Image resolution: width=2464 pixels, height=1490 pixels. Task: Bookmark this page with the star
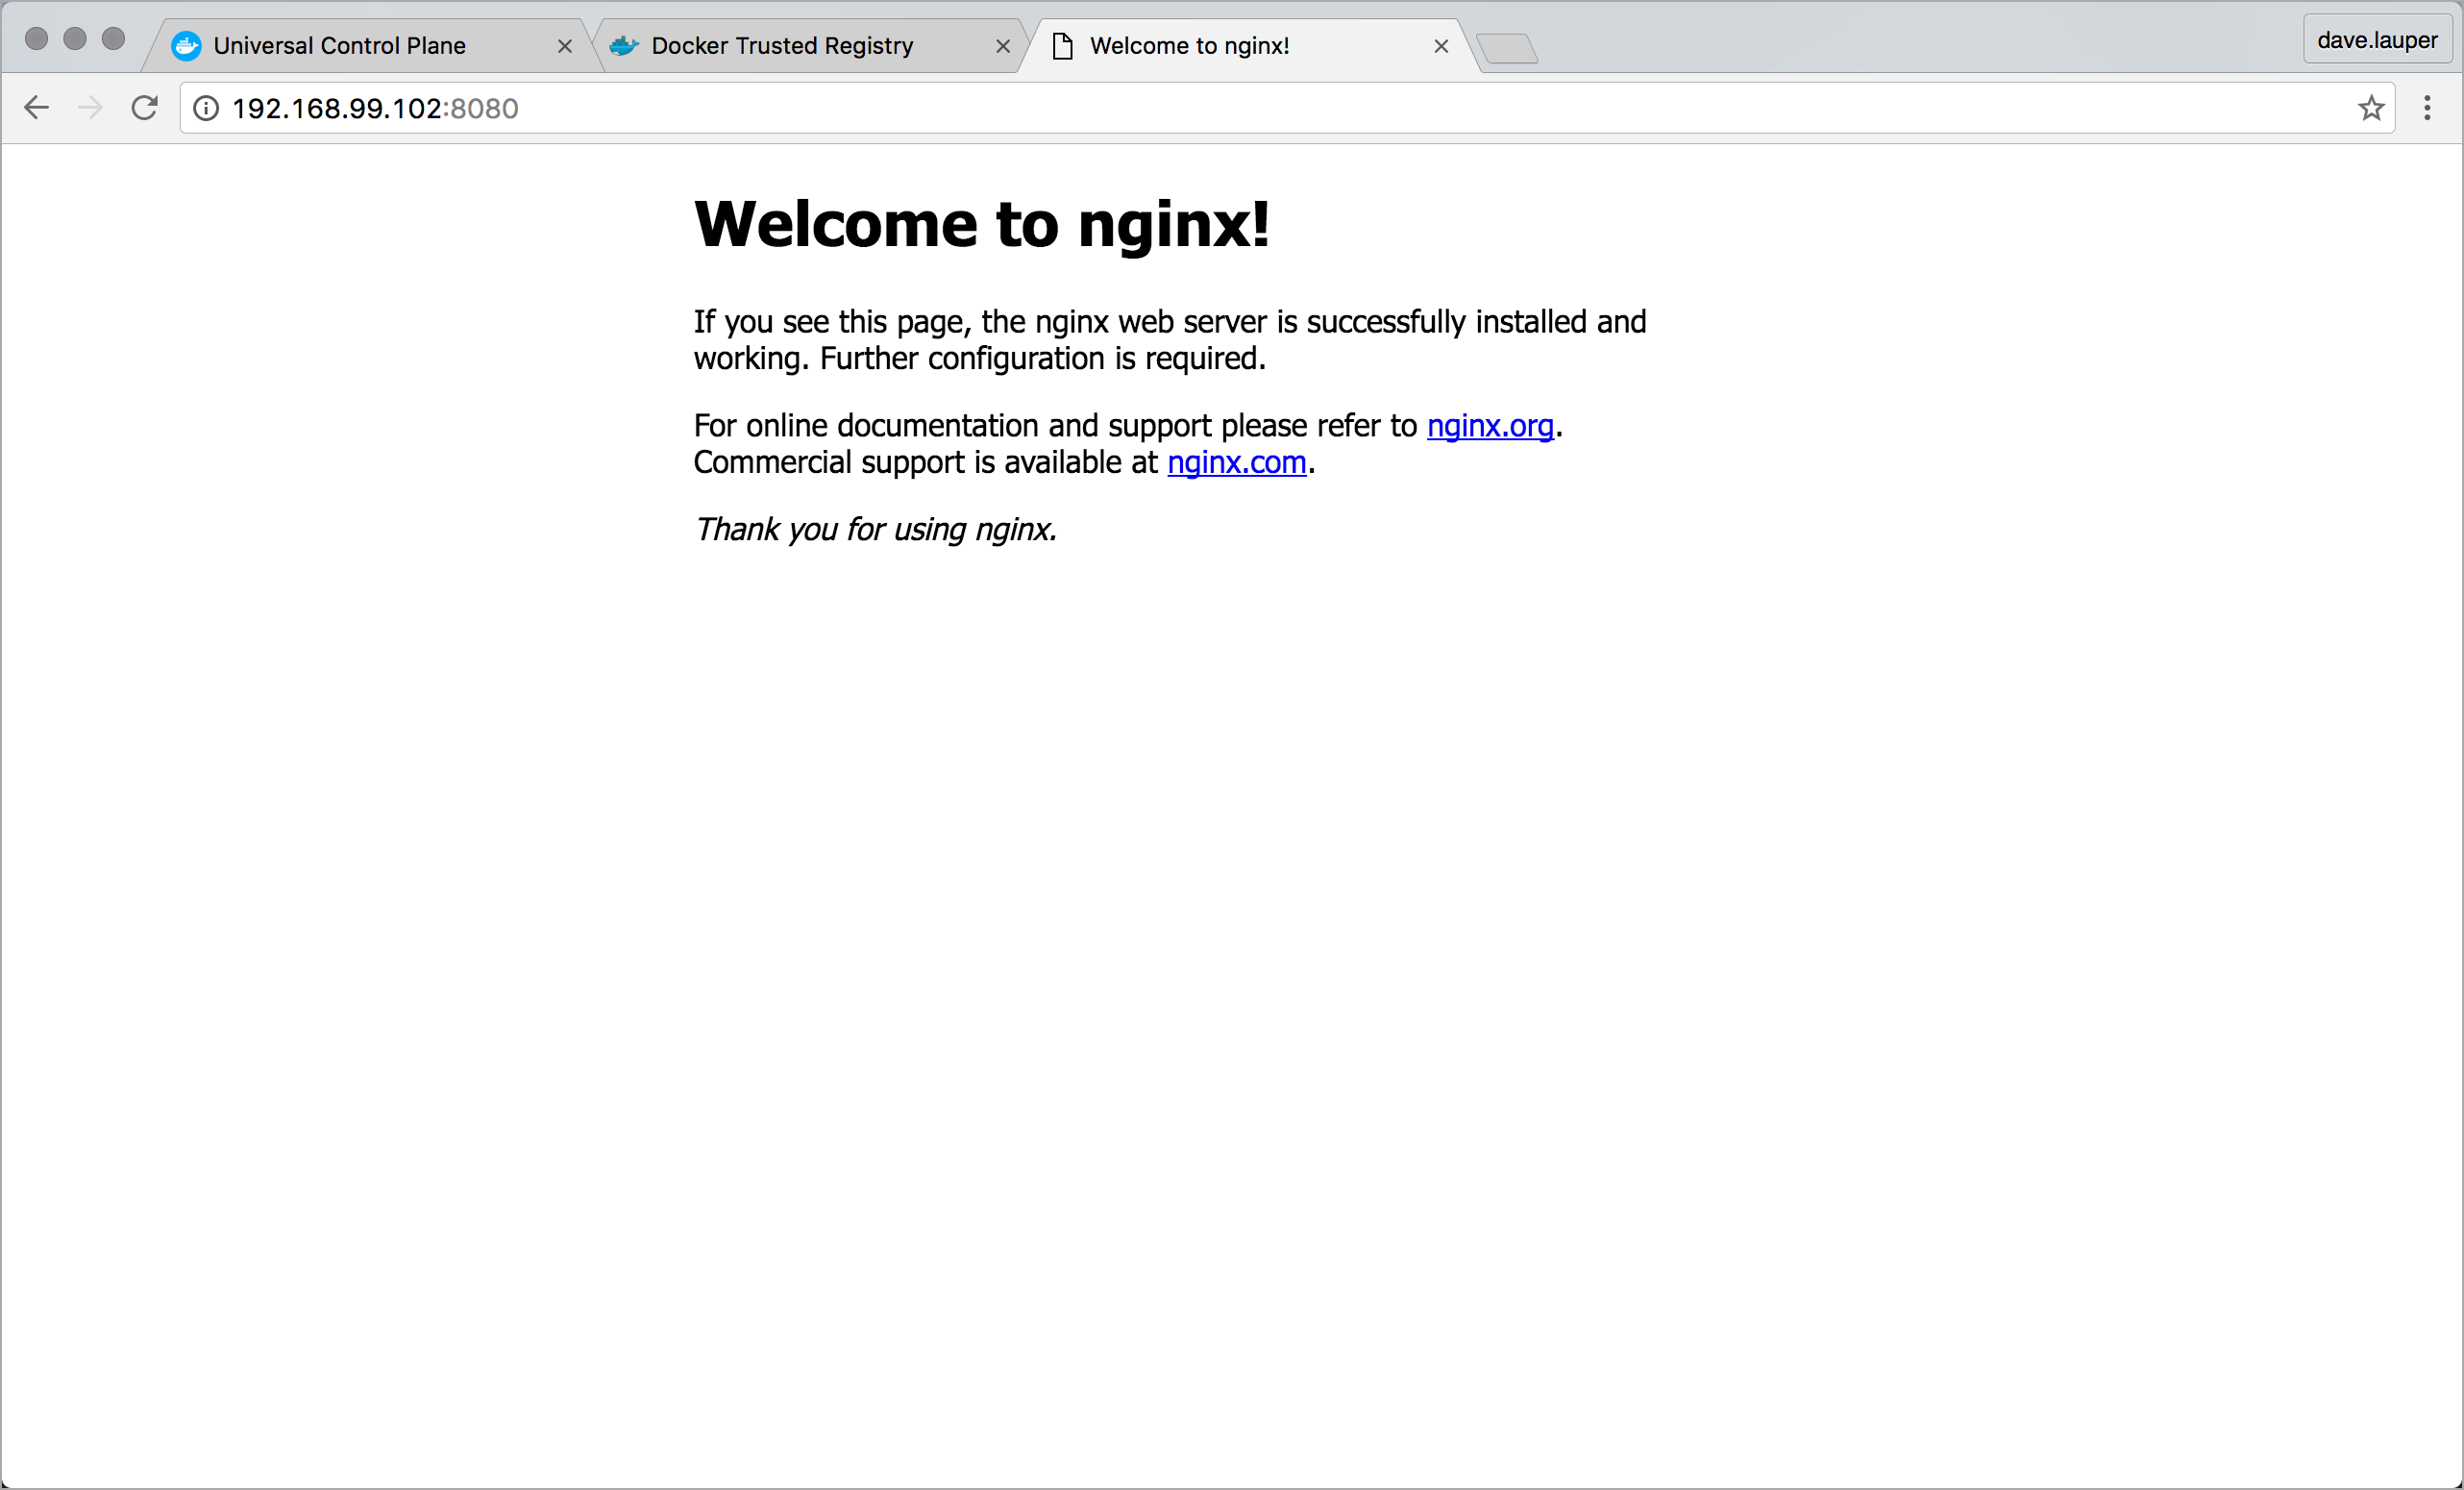2371,108
